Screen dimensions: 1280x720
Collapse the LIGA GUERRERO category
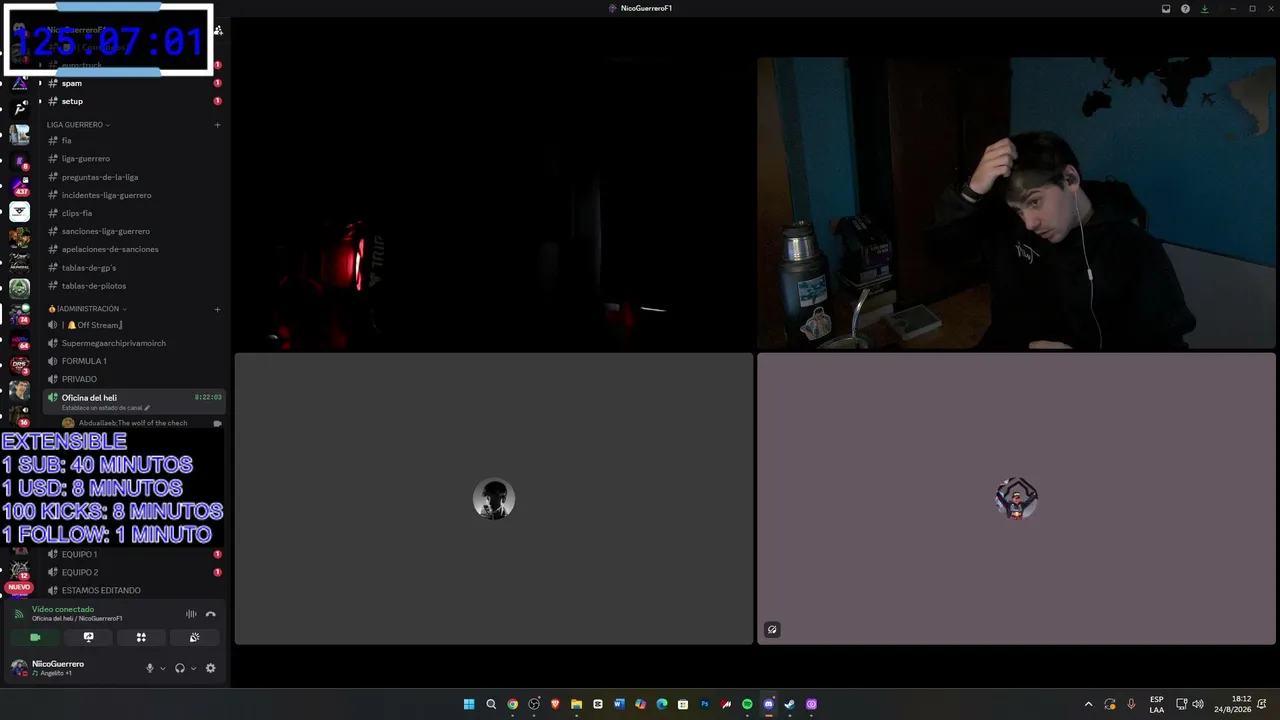point(78,125)
